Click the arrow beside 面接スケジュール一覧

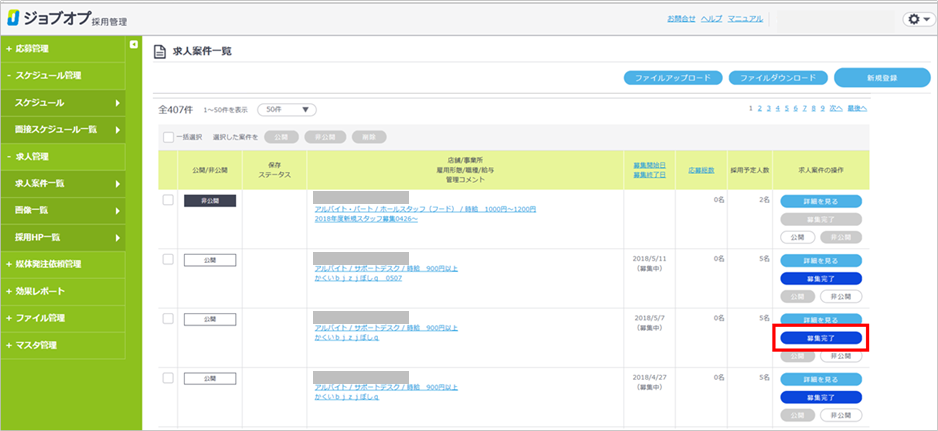pyautogui.click(x=117, y=129)
